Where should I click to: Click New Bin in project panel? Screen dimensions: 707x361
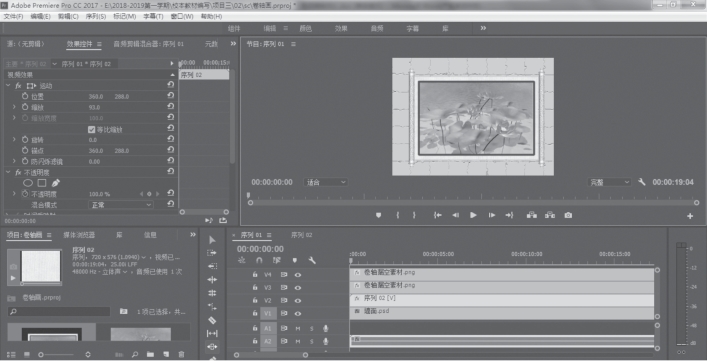pyautogui.click(x=150, y=355)
